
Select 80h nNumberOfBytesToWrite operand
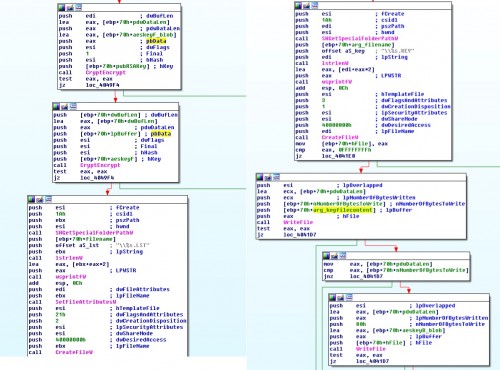(361, 324)
